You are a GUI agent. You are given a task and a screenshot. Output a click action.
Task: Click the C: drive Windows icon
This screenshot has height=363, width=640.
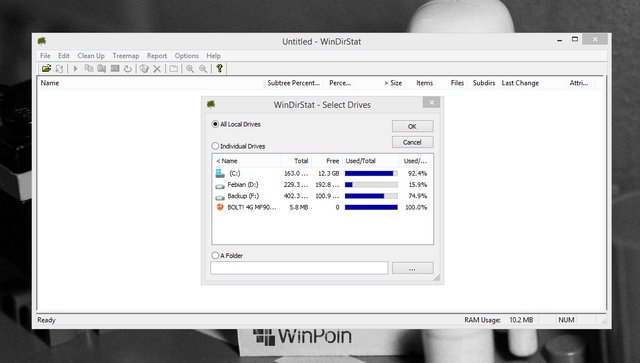coord(220,174)
